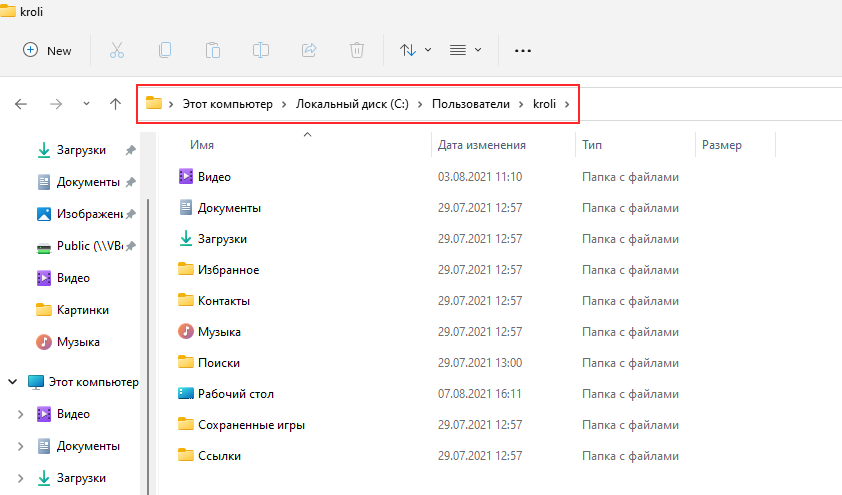
Task: Select Рабочий стол folder in list
Action: pyautogui.click(x=236, y=394)
